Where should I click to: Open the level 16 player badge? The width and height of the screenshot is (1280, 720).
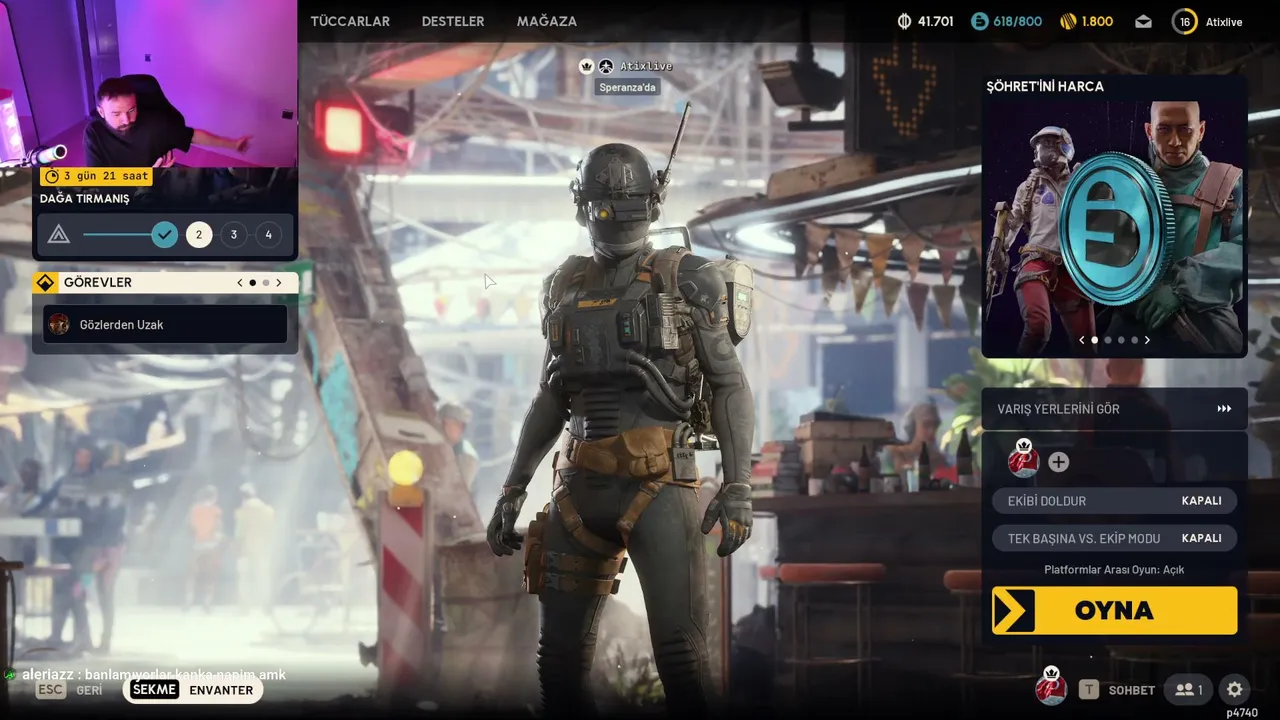(1185, 21)
